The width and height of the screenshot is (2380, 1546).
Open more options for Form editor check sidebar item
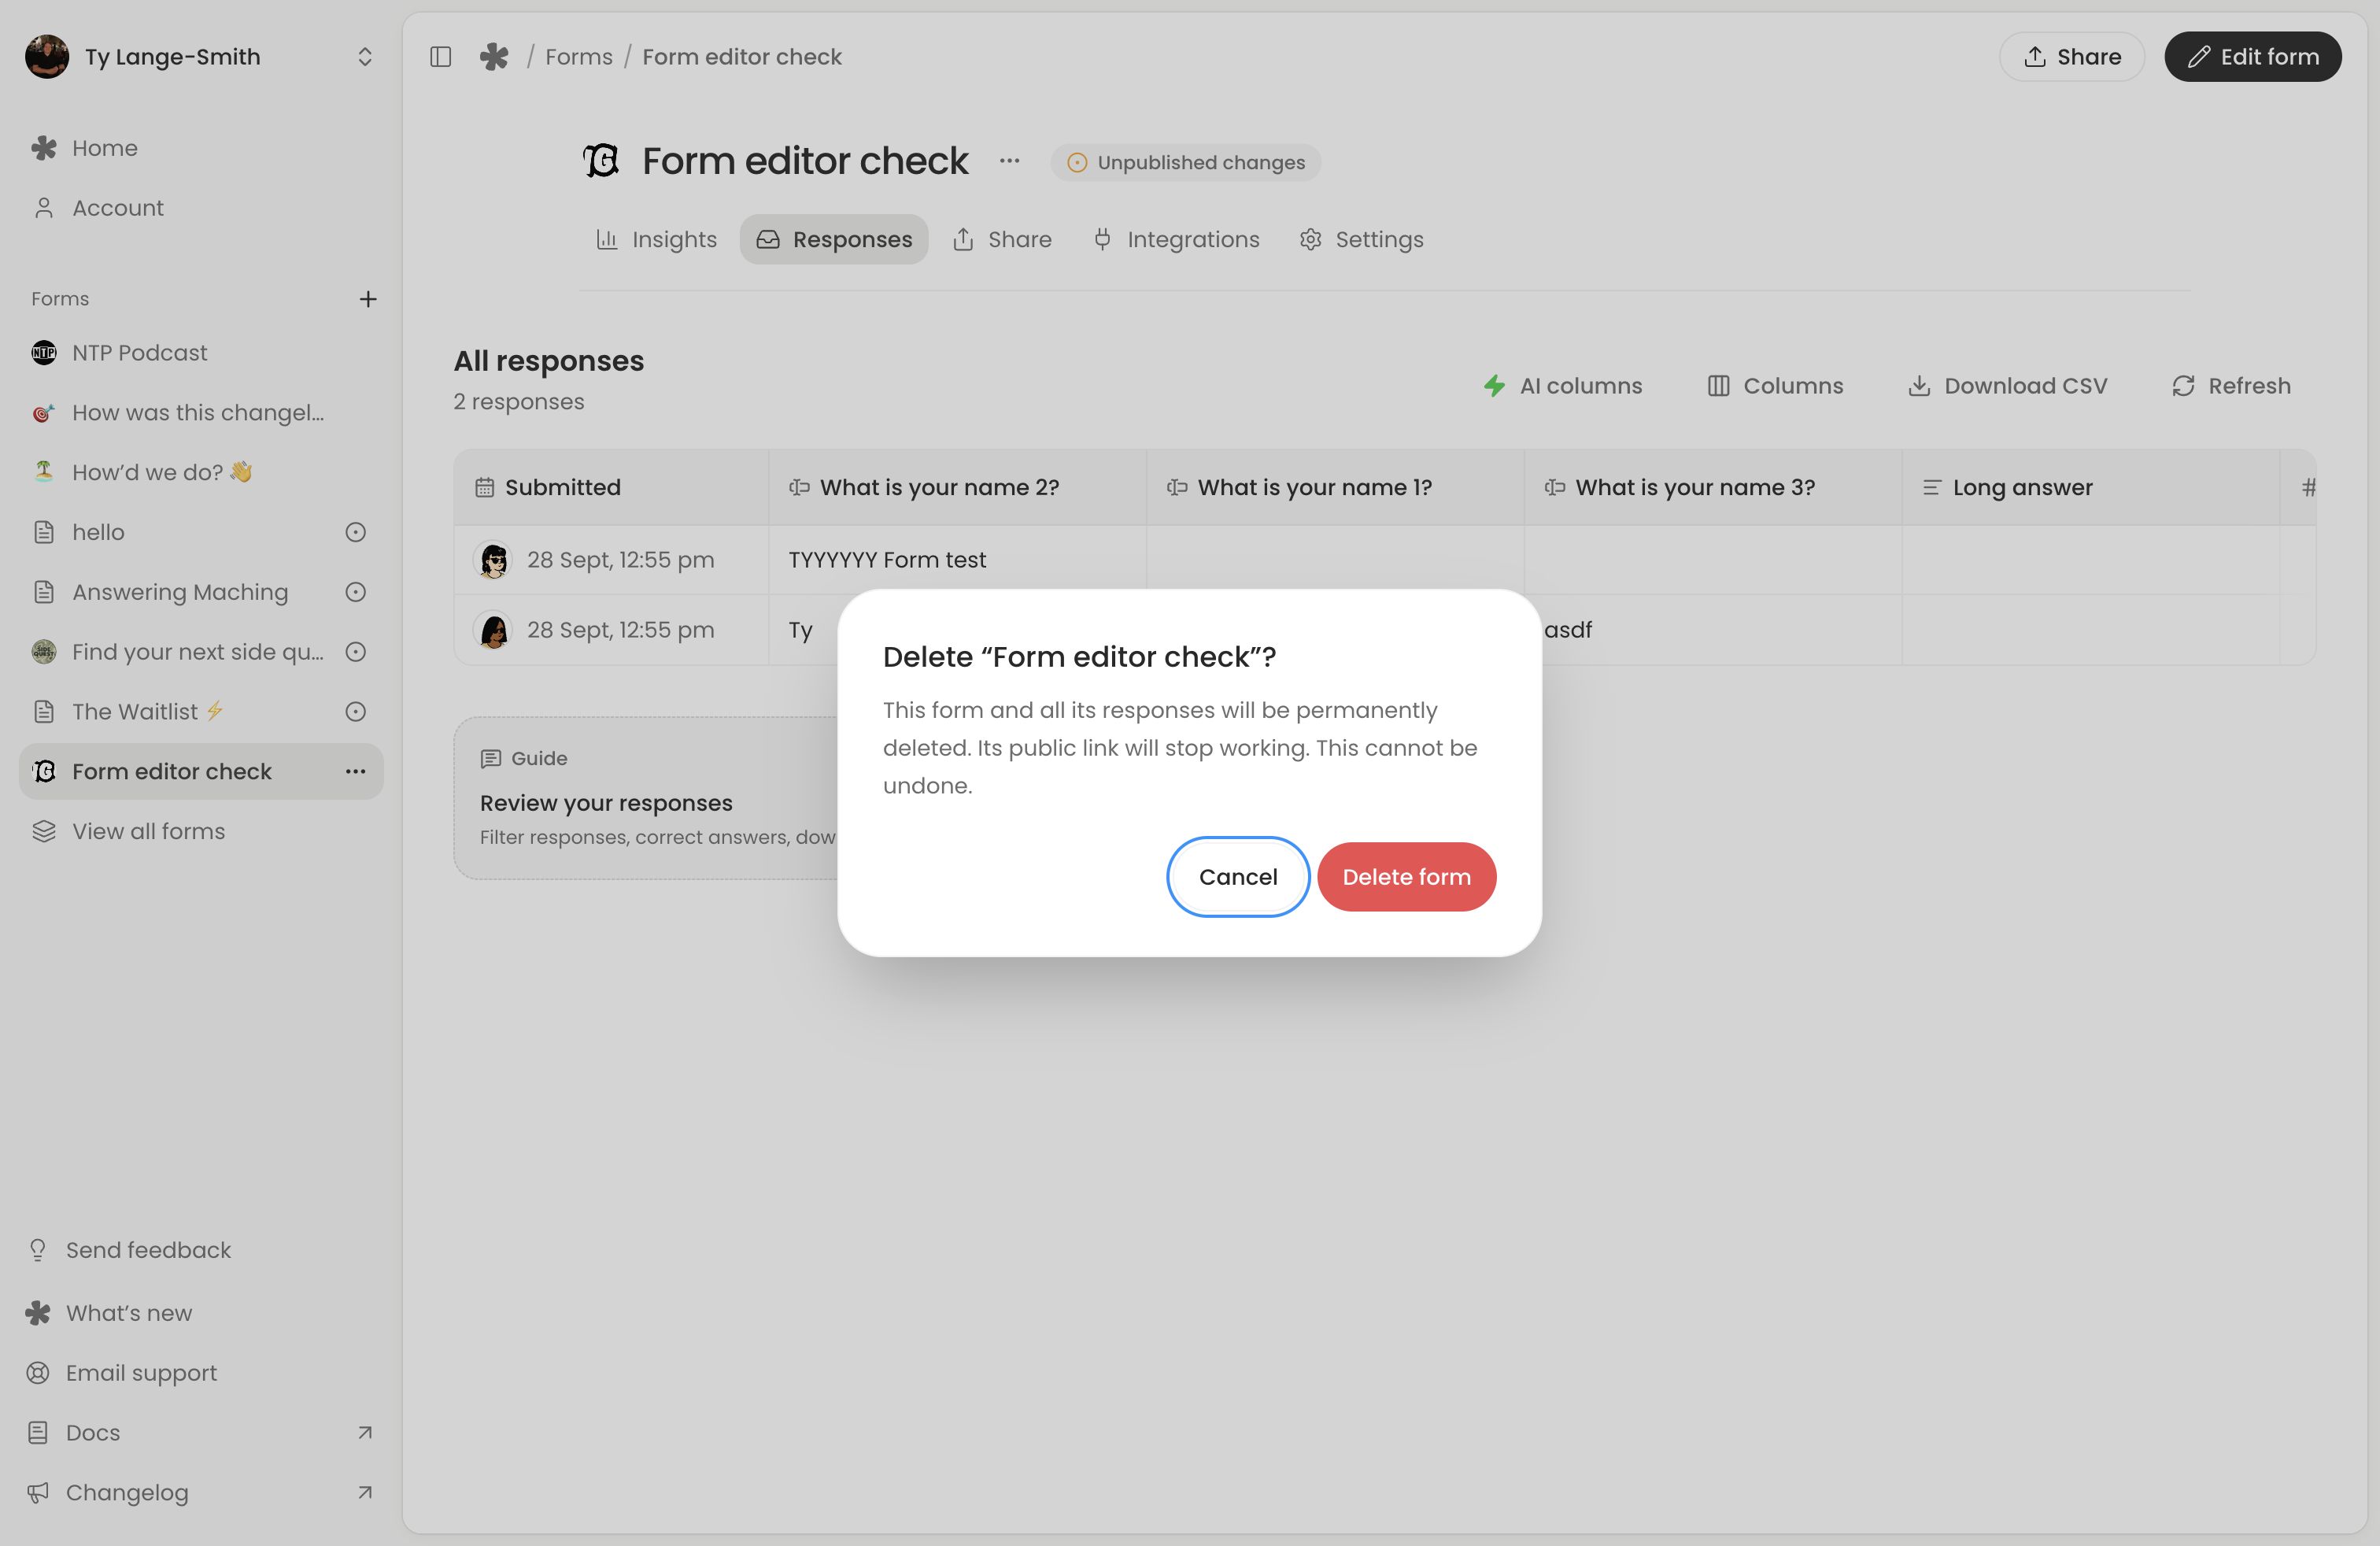pos(355,771)
